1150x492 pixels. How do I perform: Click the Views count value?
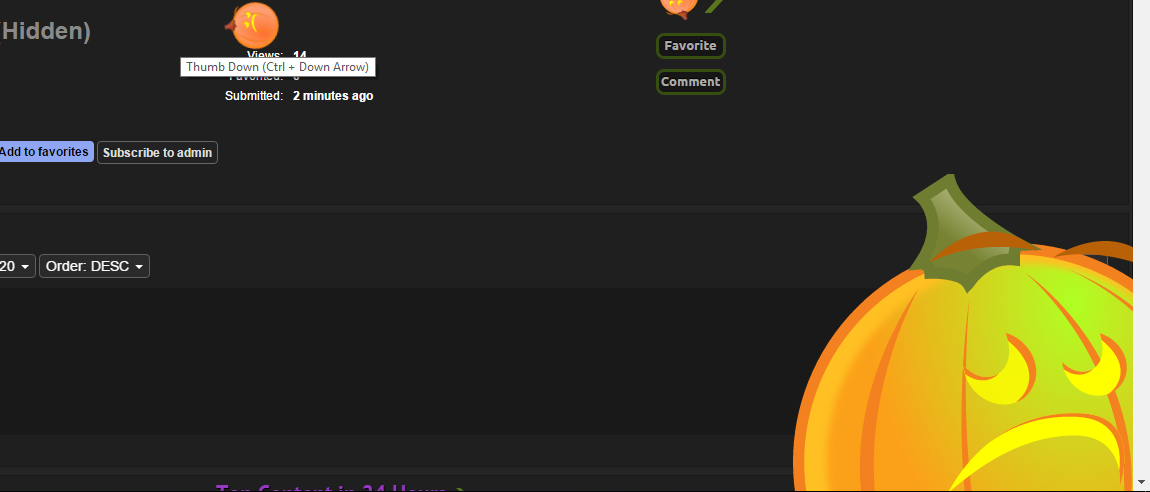pos(300,54)
